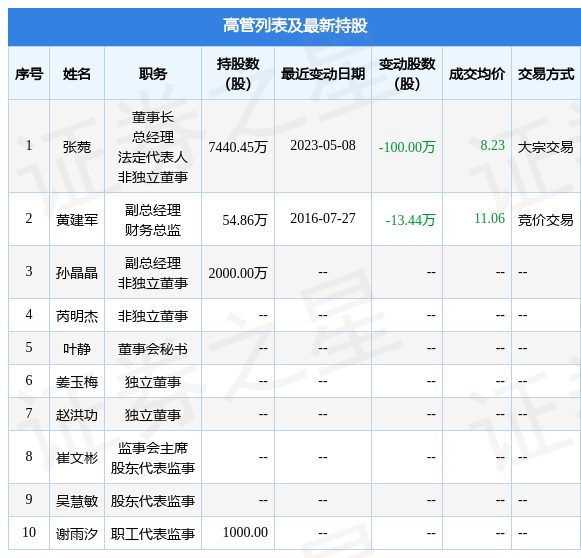The width and height of the screenshot is (581, 558).
Task: Select the 竞价交易 cell
Action: [545, 220]
